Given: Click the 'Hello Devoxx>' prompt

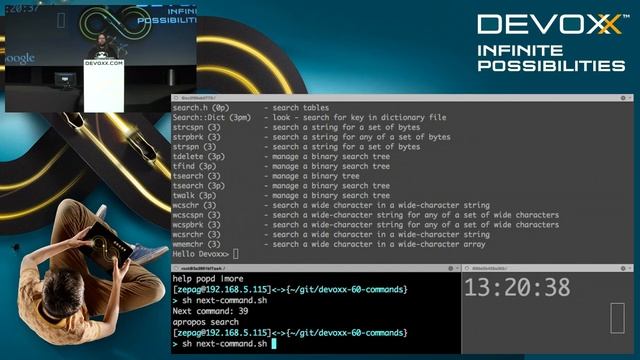Looking at the screenshot, I should click(x=200, y=254).
